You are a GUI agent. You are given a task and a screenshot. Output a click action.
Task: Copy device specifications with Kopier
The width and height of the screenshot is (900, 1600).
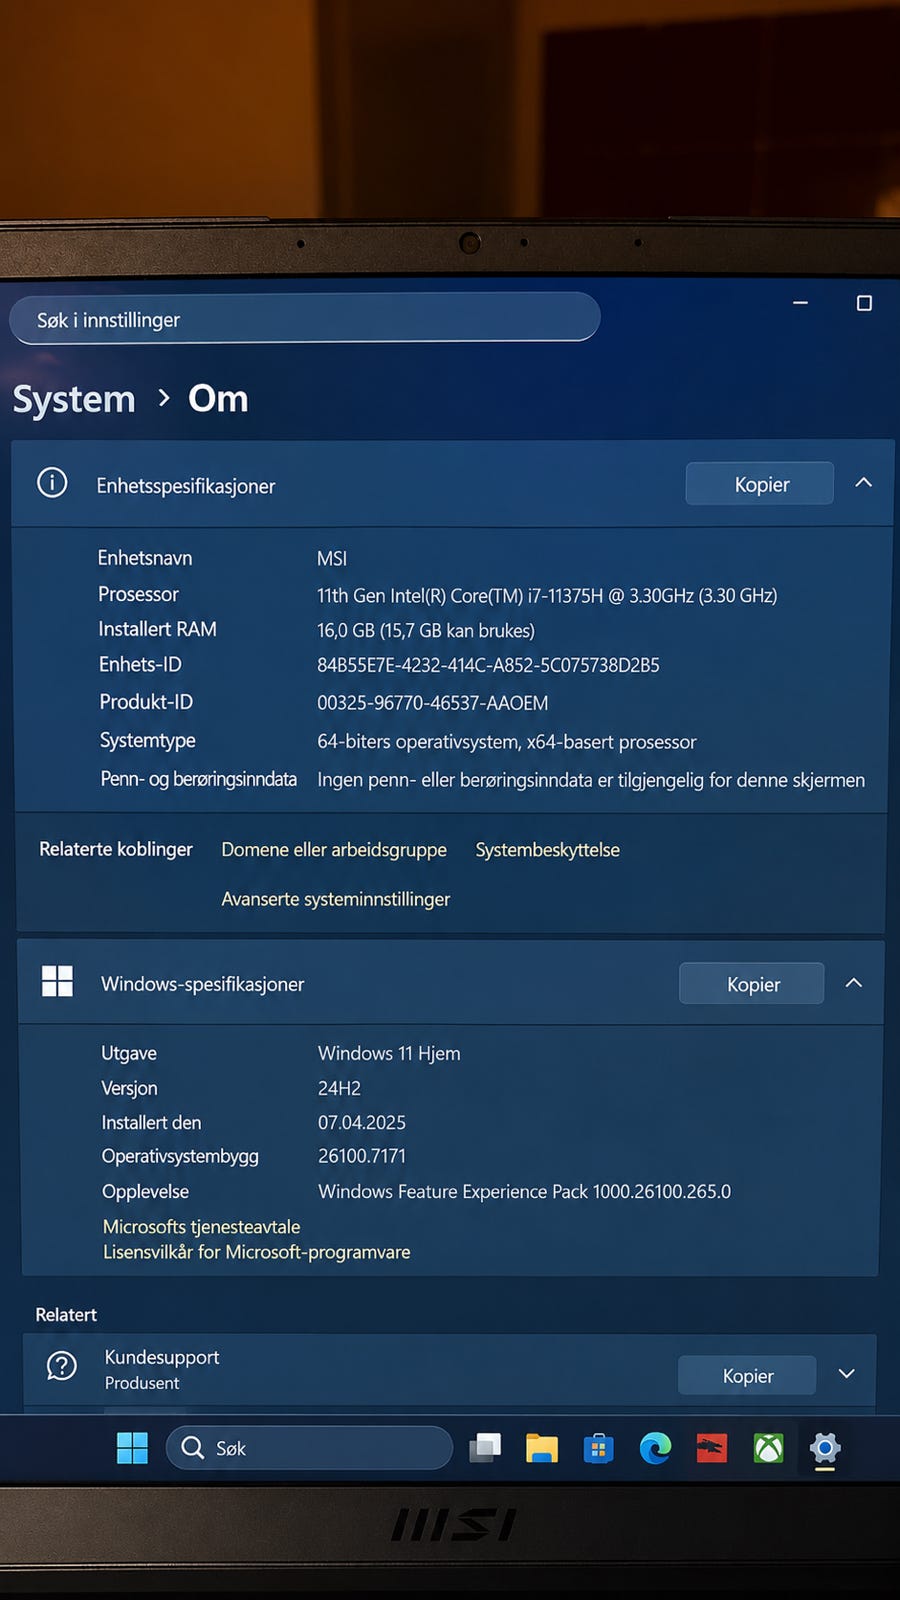(x=760, y=484)
